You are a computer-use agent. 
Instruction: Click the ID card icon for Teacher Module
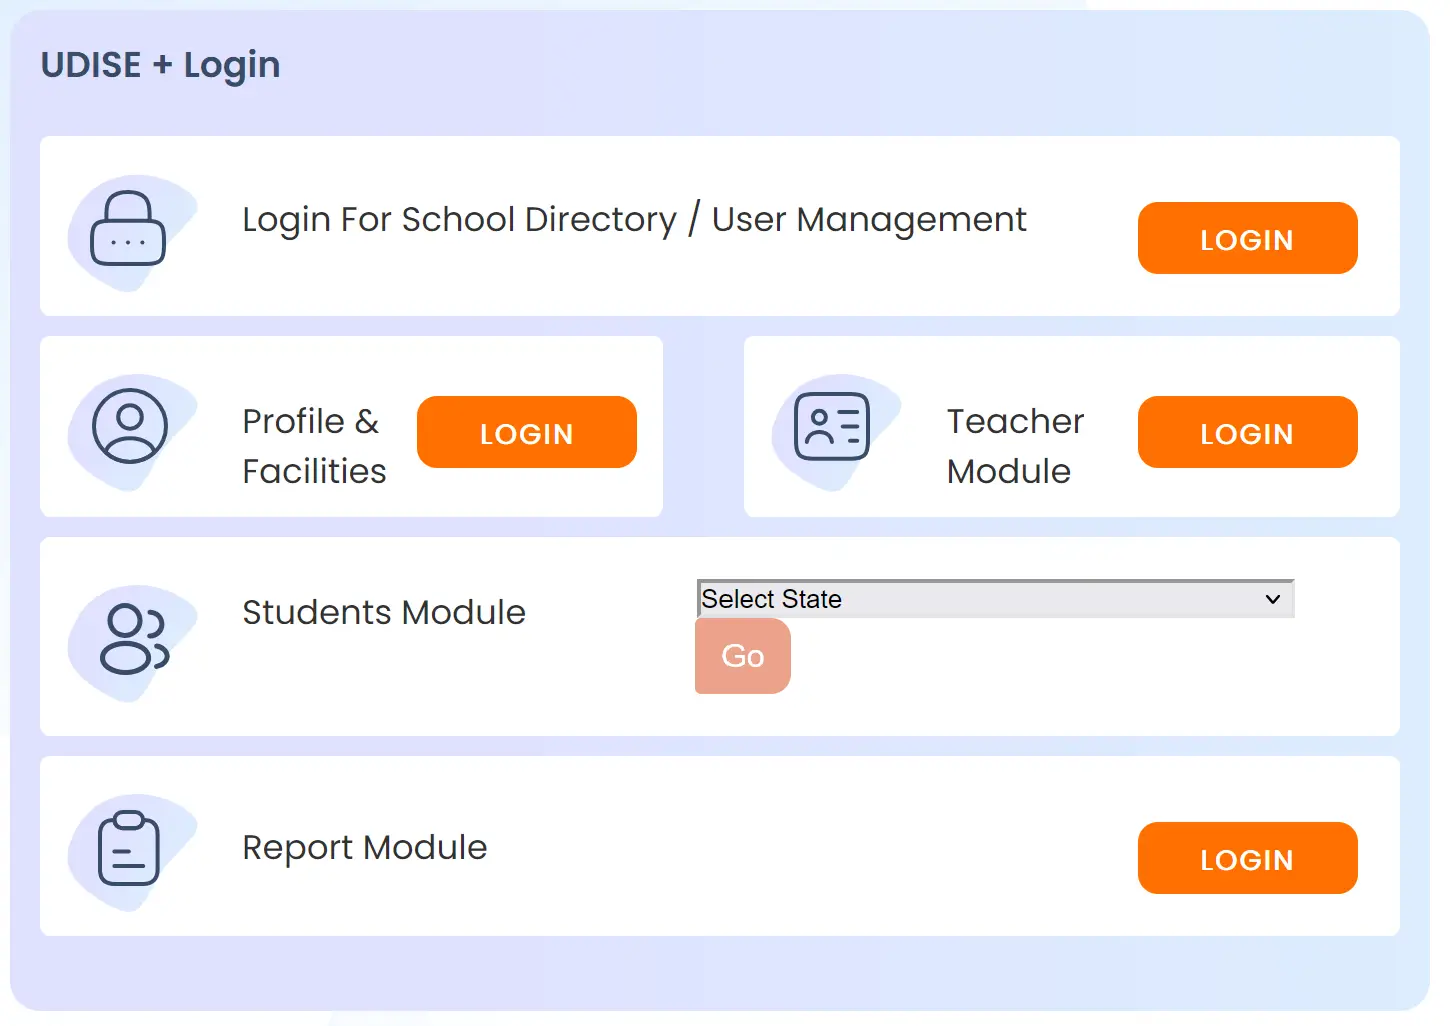[x=832, y=426]
